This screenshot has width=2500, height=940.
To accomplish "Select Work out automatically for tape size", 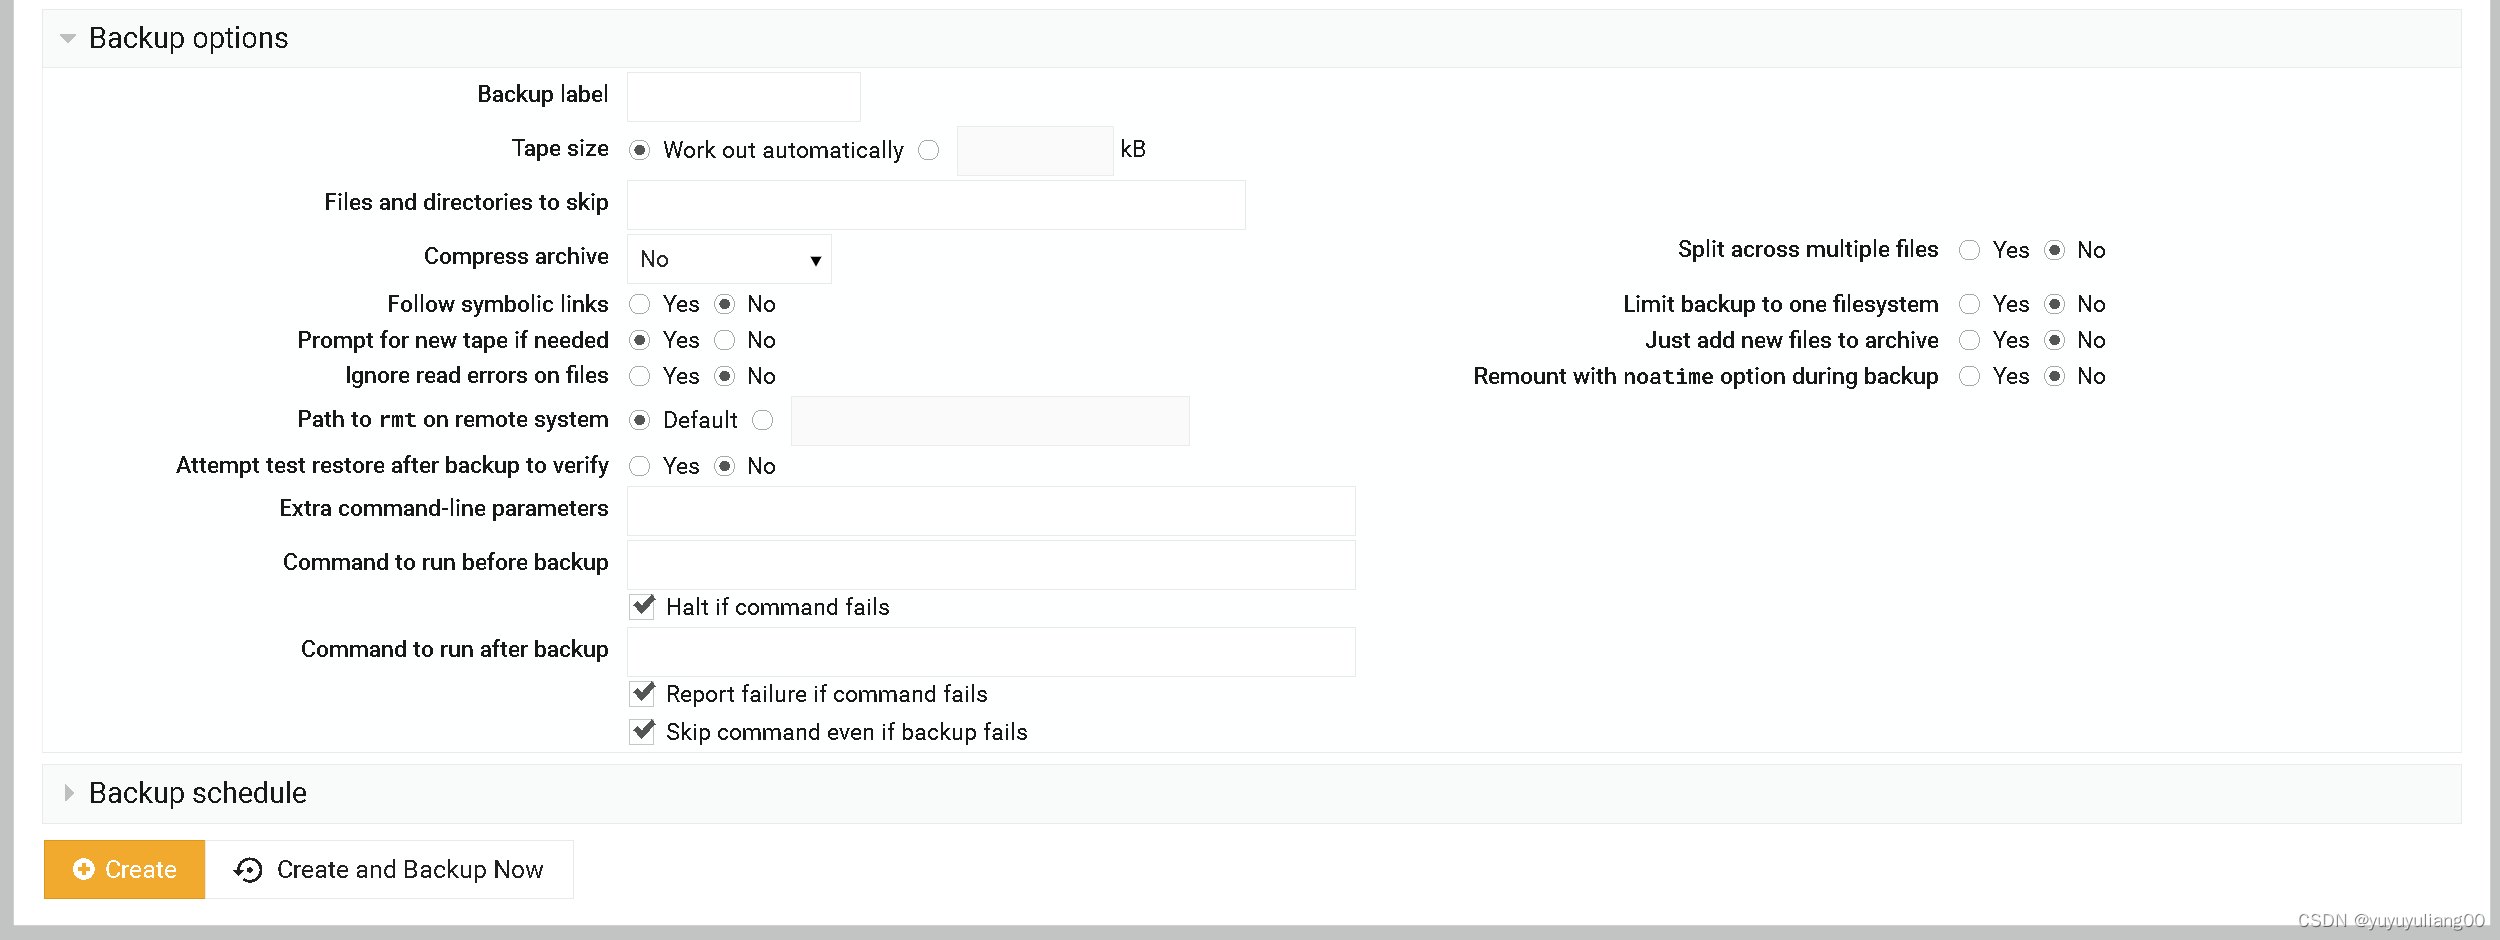I will pos(640,150).
